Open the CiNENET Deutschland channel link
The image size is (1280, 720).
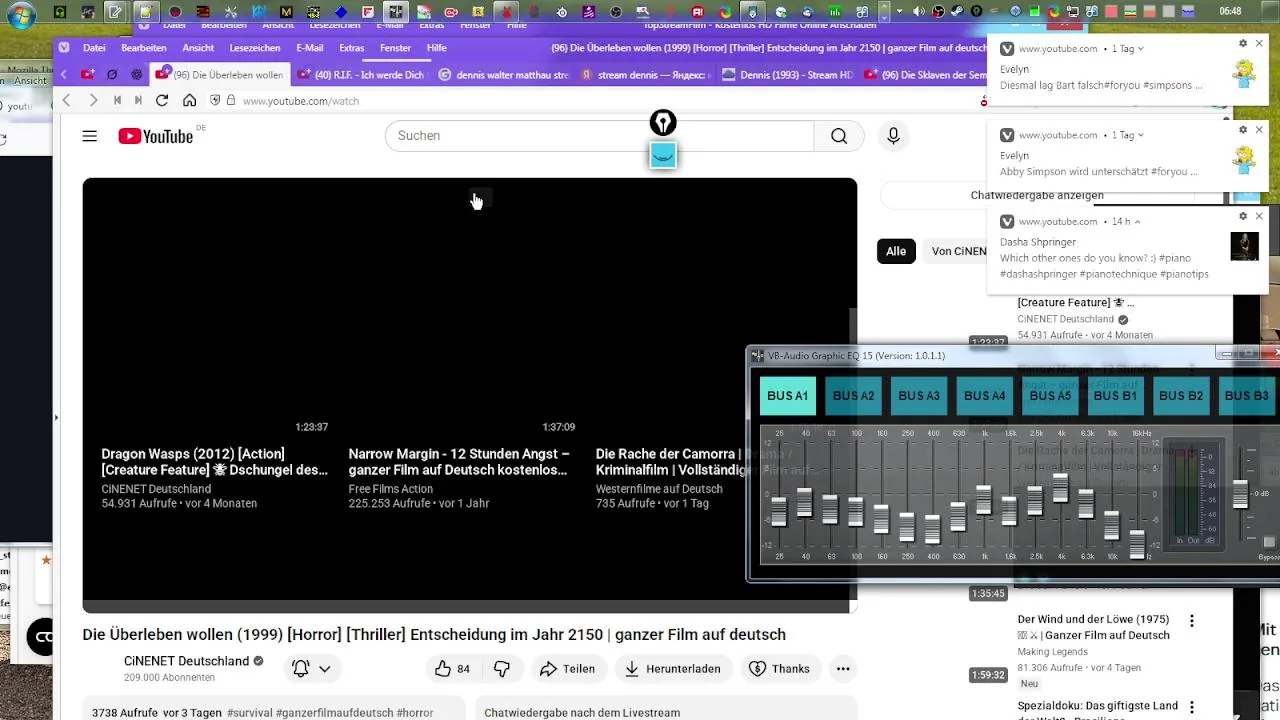point(186,661)
